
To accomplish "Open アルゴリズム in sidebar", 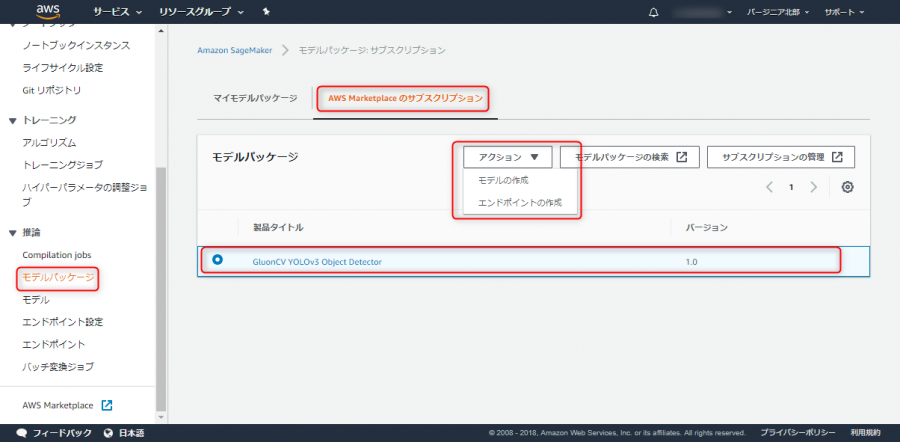I will [x=49, y=142].
